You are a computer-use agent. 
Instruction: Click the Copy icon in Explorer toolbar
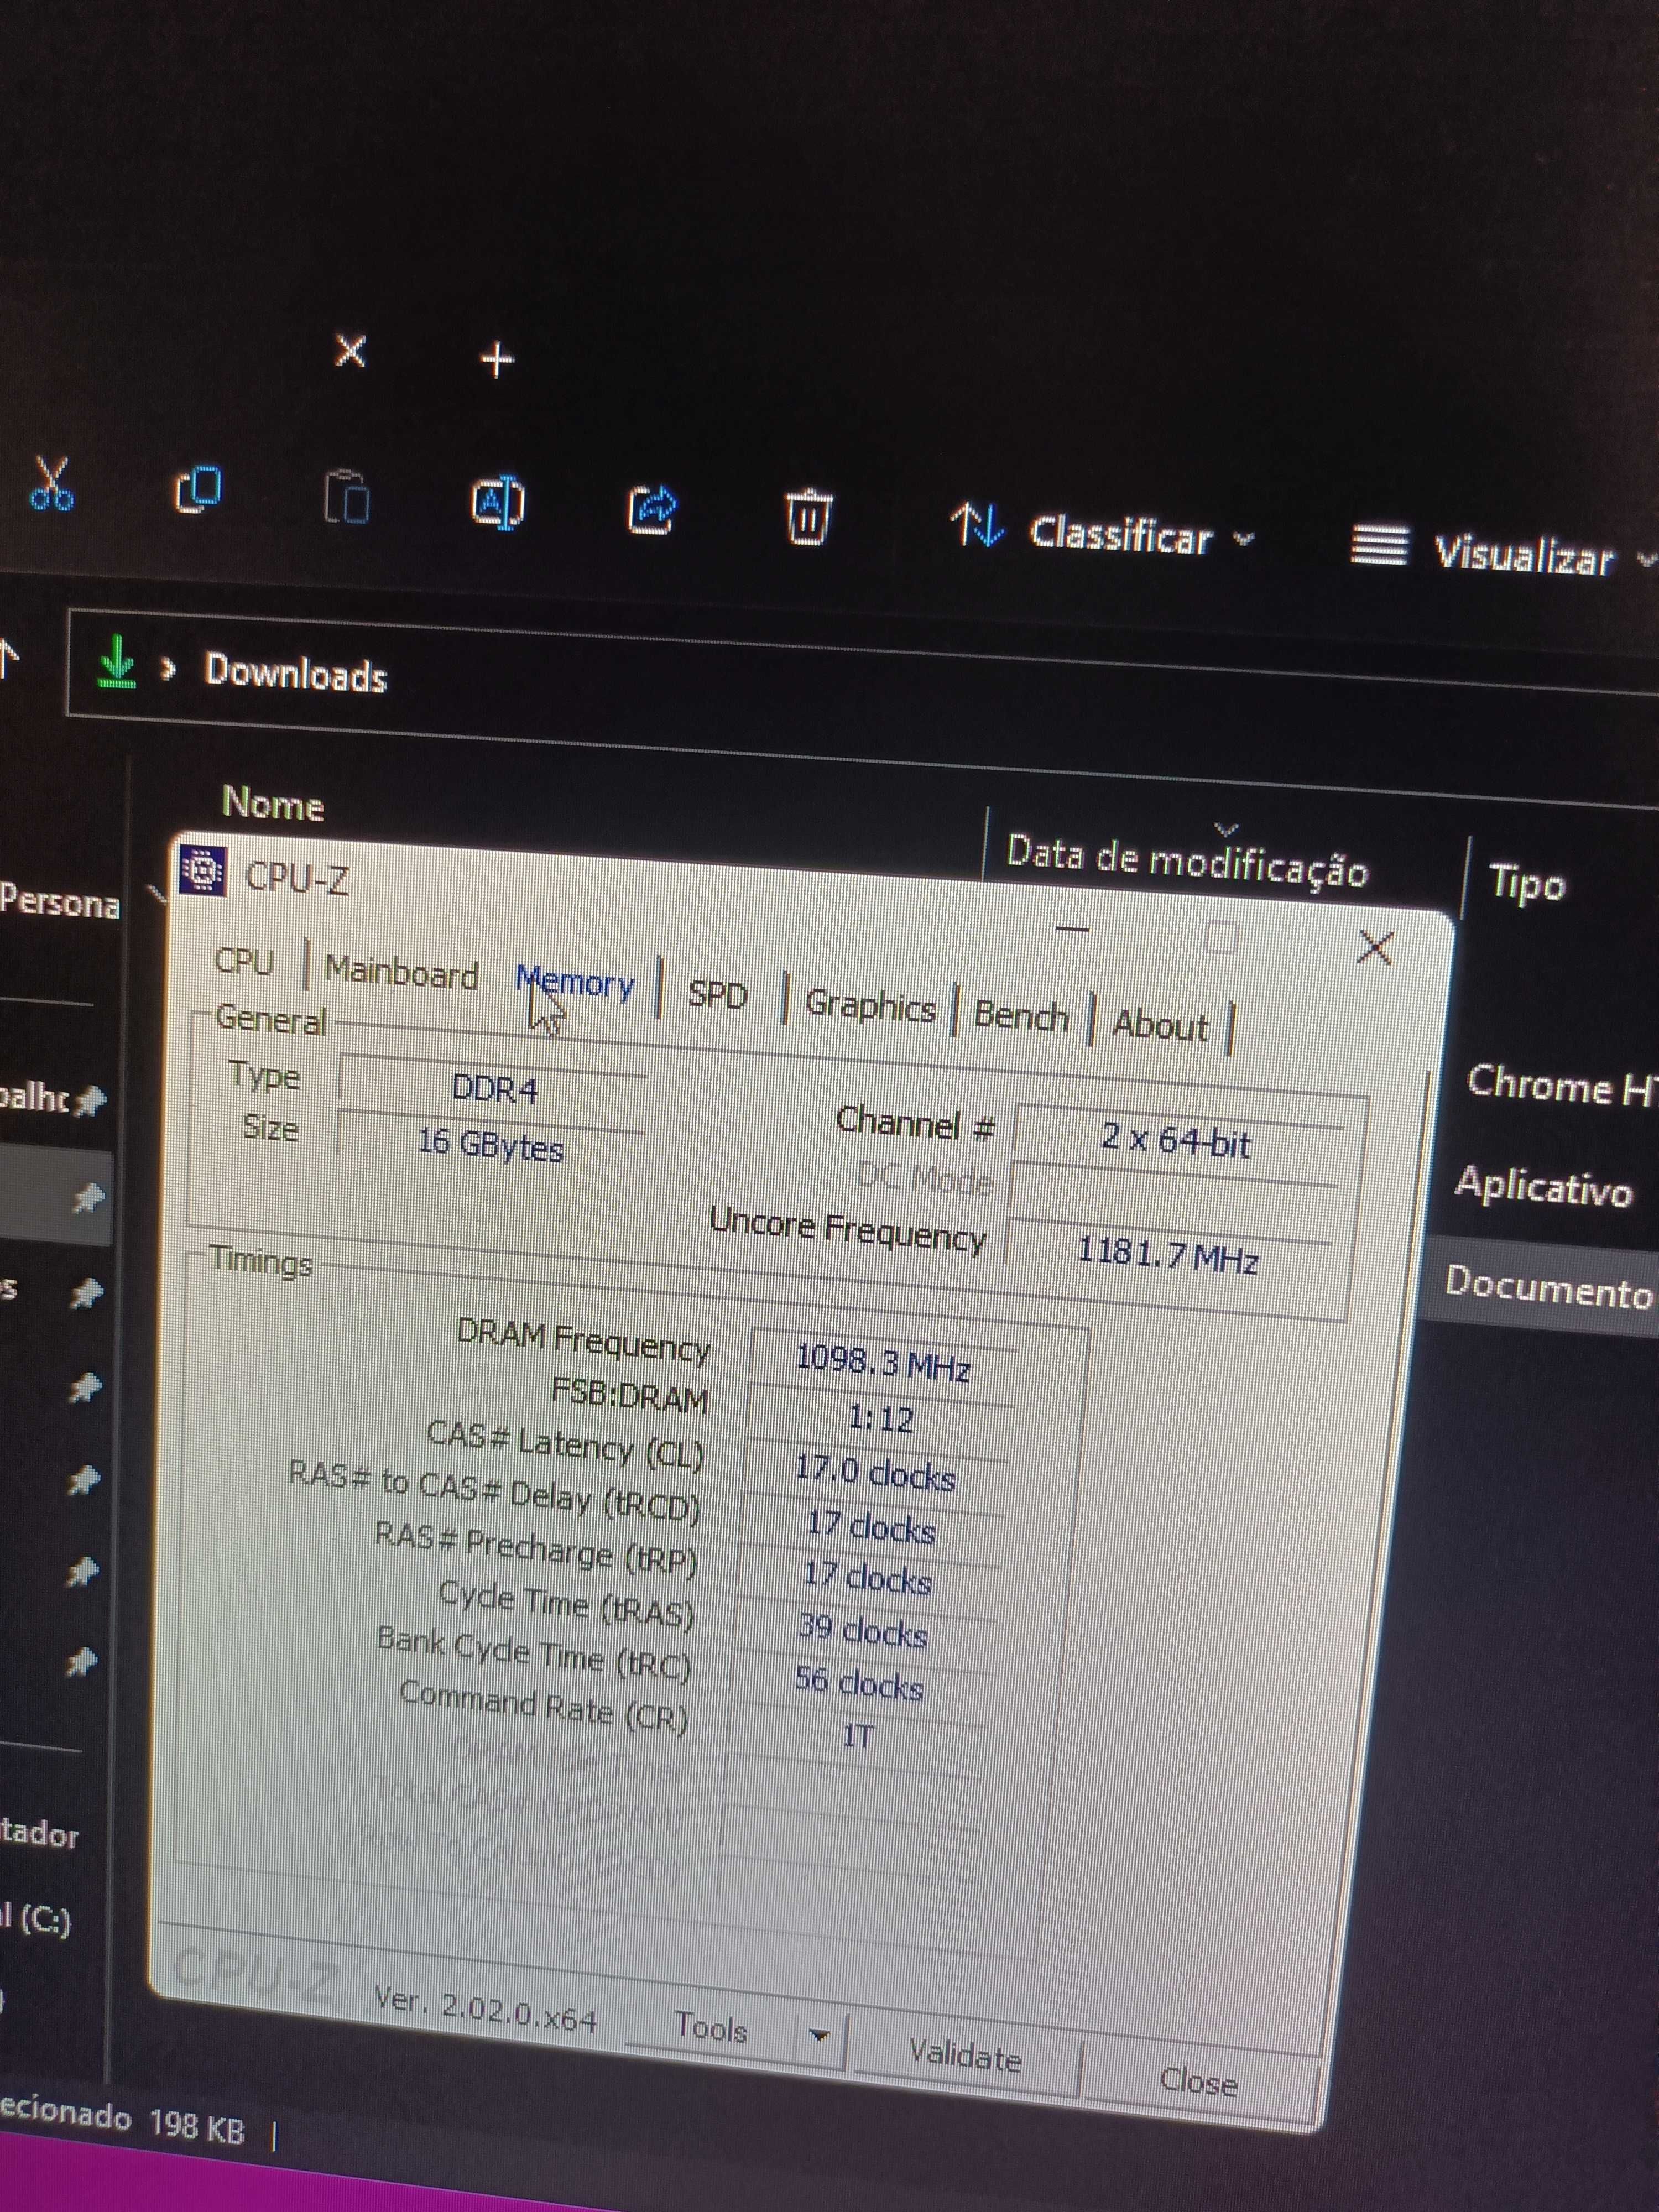point(198,489)
